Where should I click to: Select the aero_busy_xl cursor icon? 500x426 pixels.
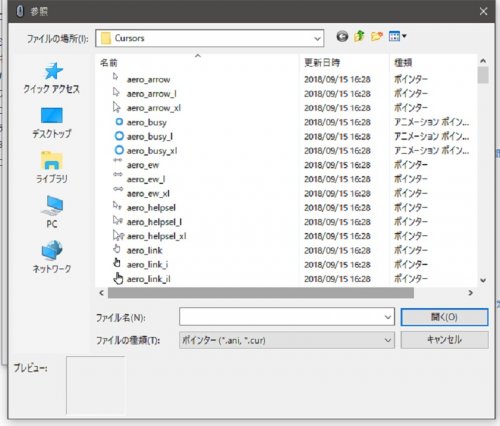pos(119,150)
